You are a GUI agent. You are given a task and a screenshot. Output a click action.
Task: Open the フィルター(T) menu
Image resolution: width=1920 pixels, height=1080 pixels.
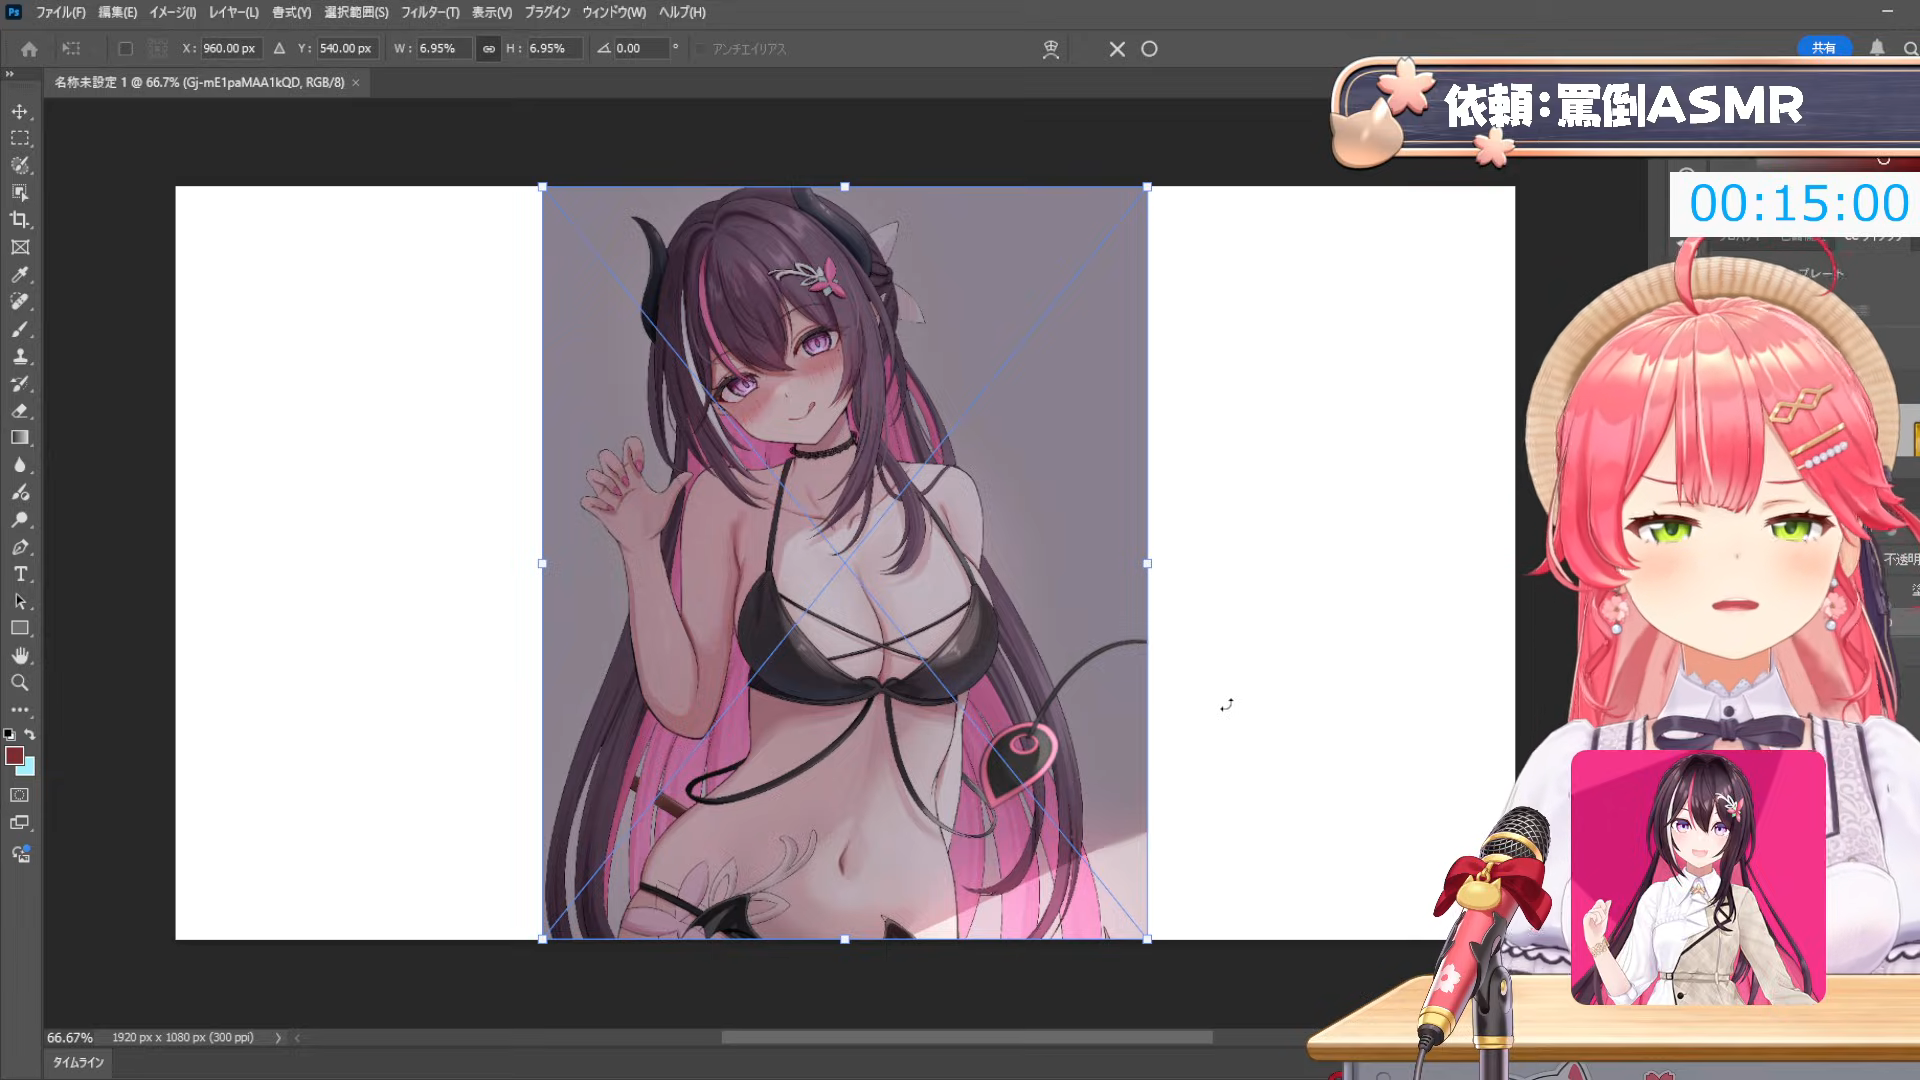(x=430, y=13)
